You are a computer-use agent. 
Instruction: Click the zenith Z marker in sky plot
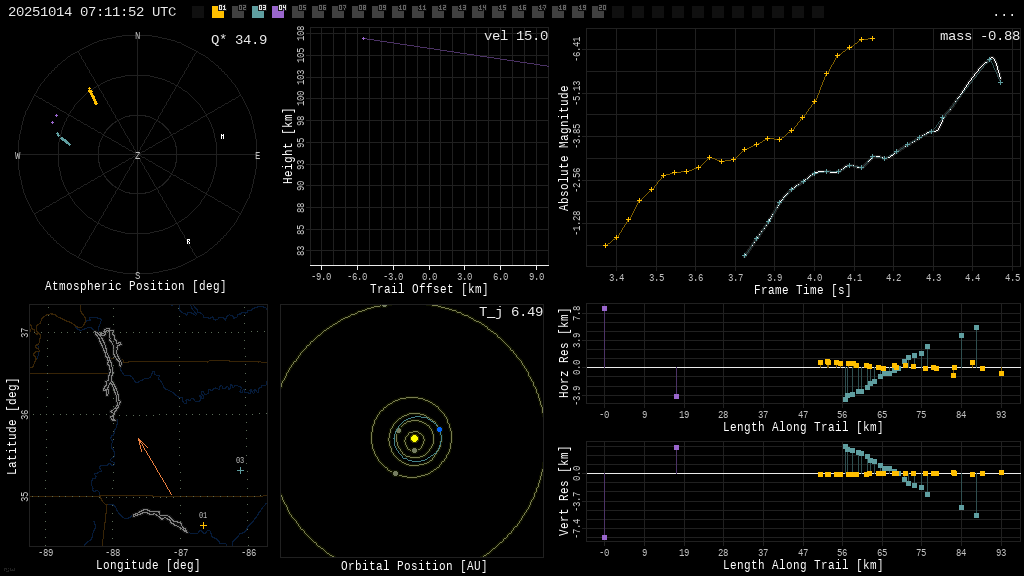(138, 156)
